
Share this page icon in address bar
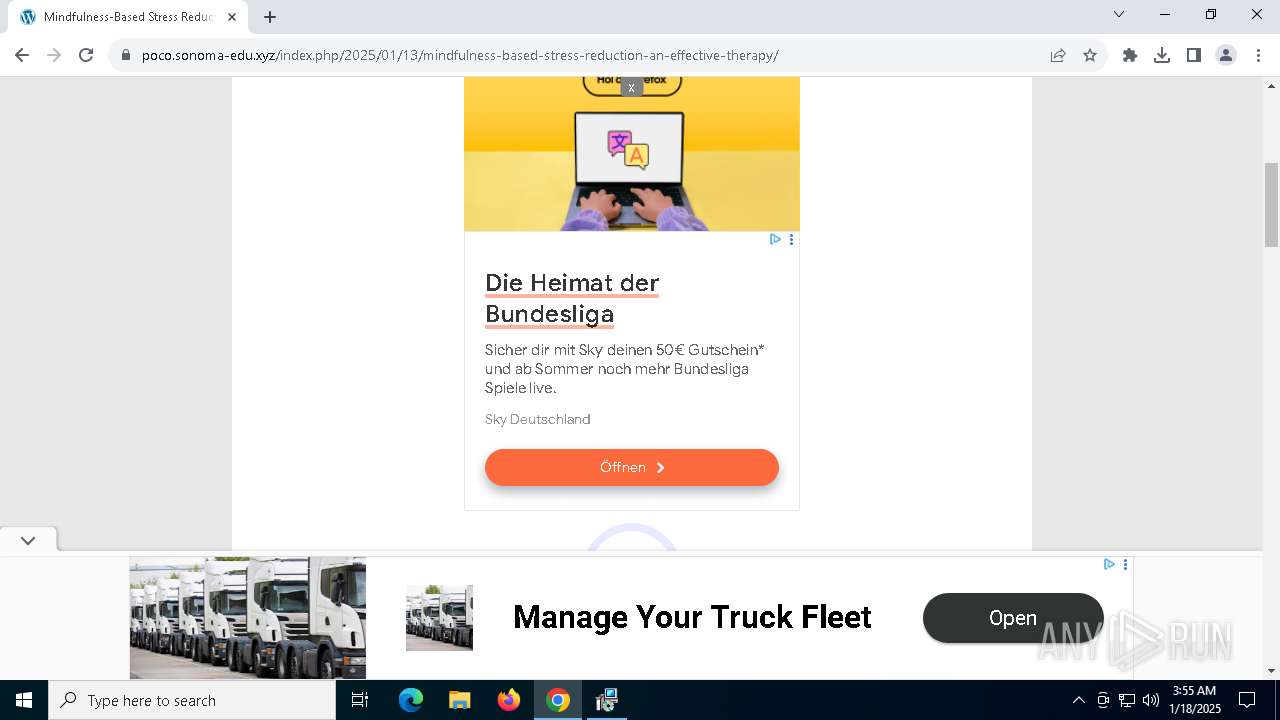coord(1058,55)
